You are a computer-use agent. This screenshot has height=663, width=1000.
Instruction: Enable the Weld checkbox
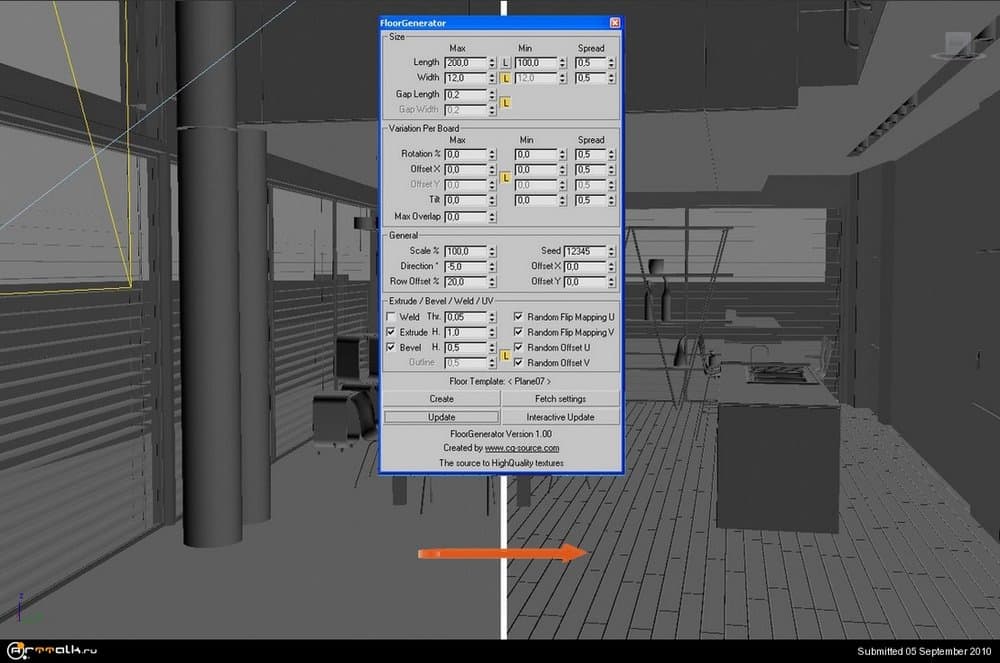tap(391, 317)
